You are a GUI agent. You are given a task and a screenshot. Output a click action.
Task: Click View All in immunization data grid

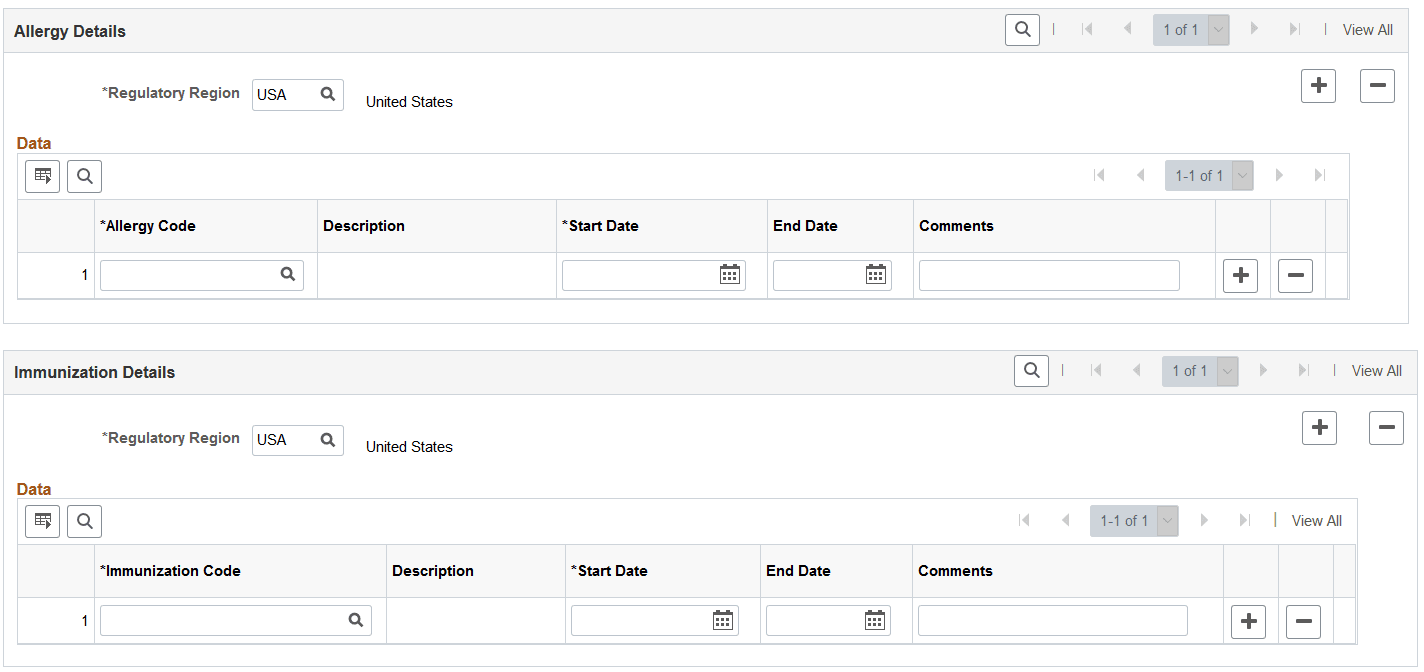tap(1316, 521)
